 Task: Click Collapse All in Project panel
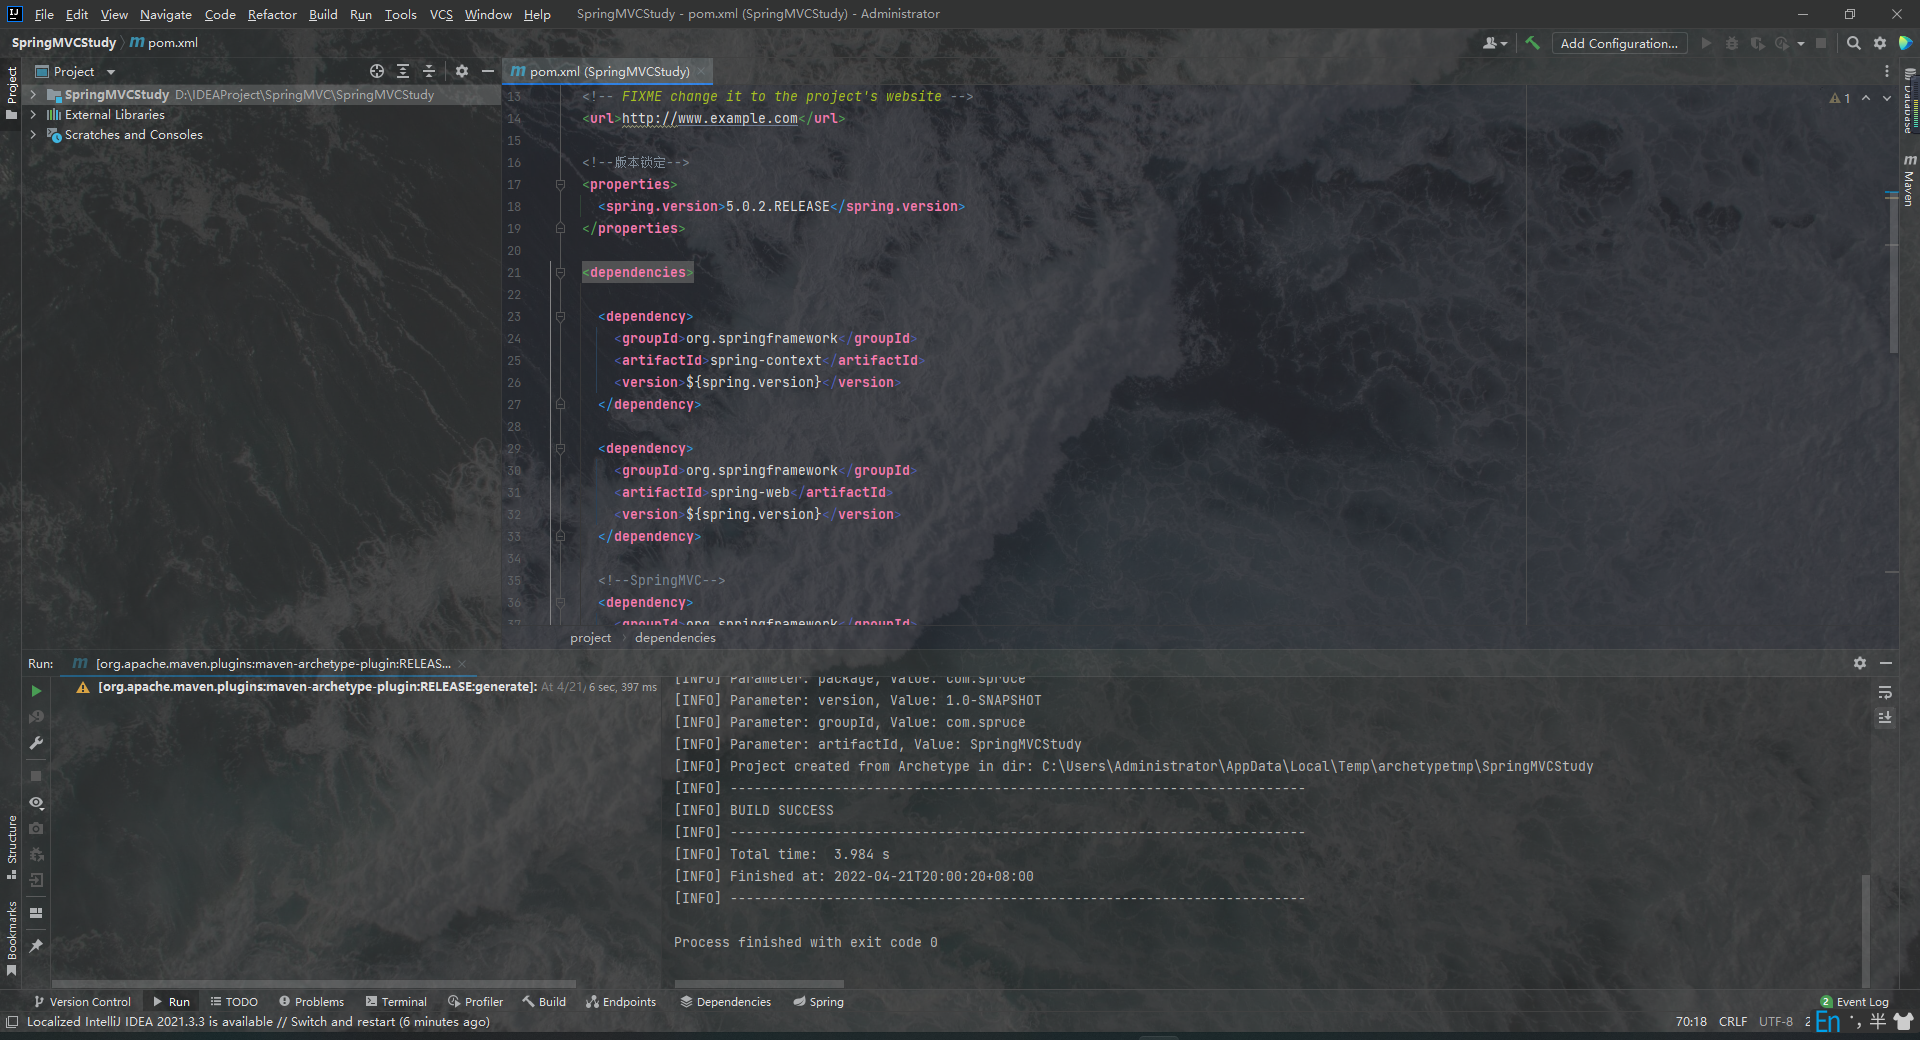pyautogui.click(x=429, y=71)
